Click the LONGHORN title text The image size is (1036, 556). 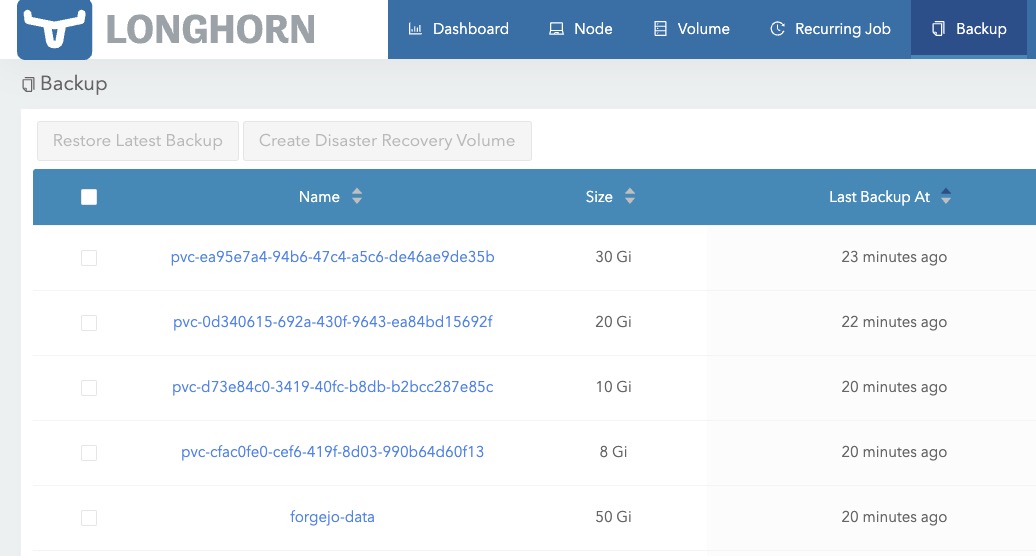[210, 30]
